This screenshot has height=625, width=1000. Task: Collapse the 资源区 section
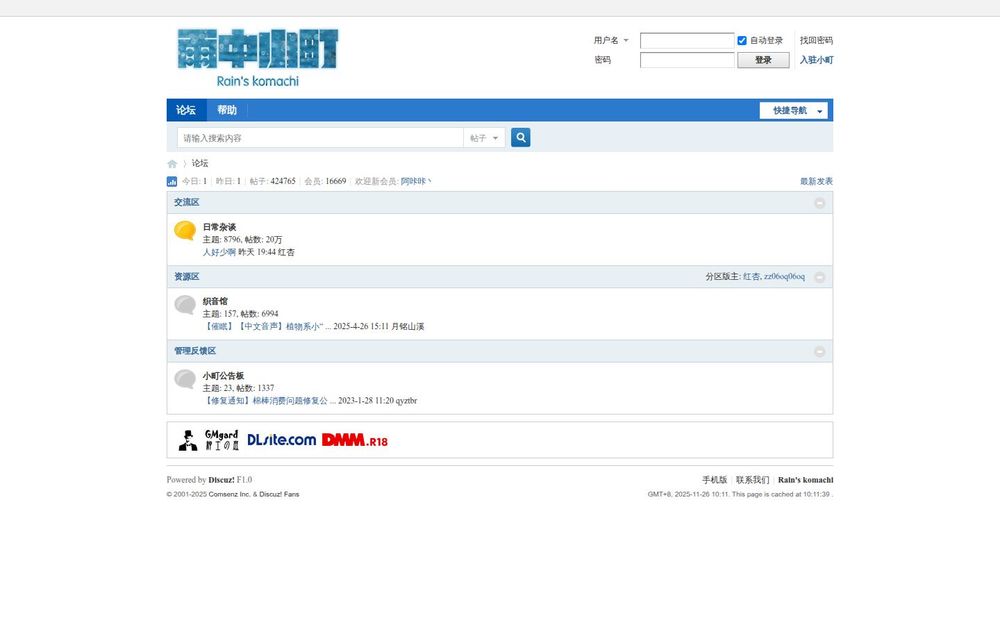coord(820,277)
